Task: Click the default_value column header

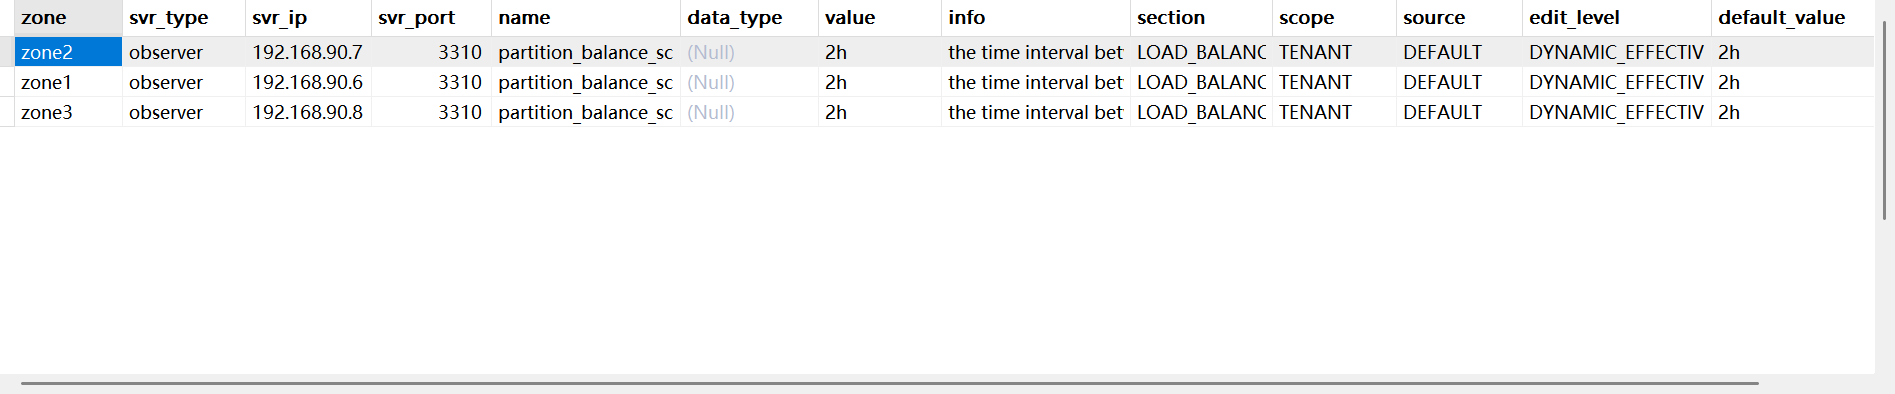Action: (x=1792, y=18)
